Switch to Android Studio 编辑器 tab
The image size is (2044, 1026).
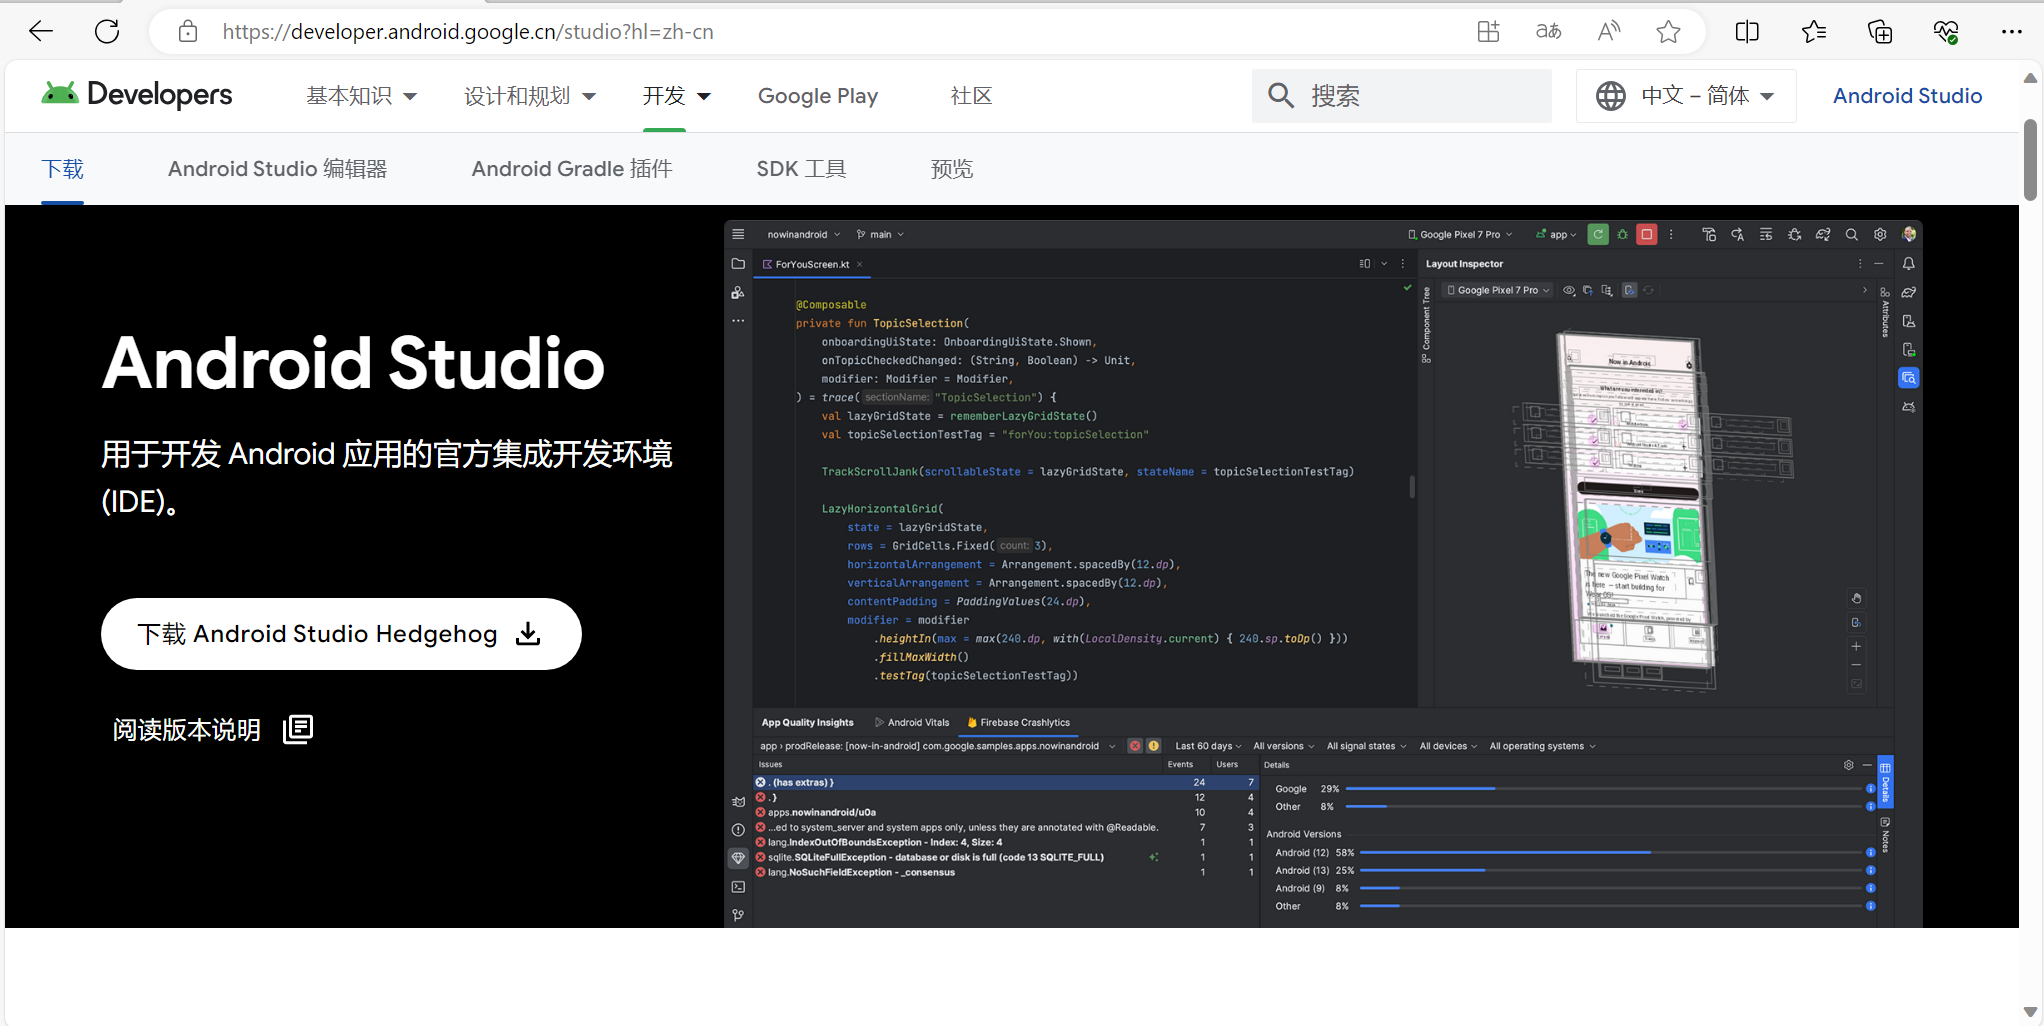pyautogui.click(x=277, y=169)
